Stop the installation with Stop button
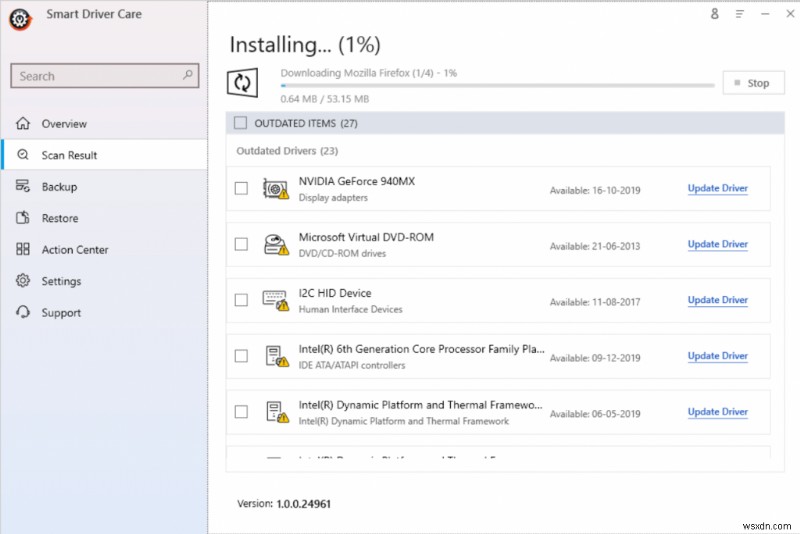The height and width of the screenshot is (534, 800). pyautogui.click(x=753, y=83)
